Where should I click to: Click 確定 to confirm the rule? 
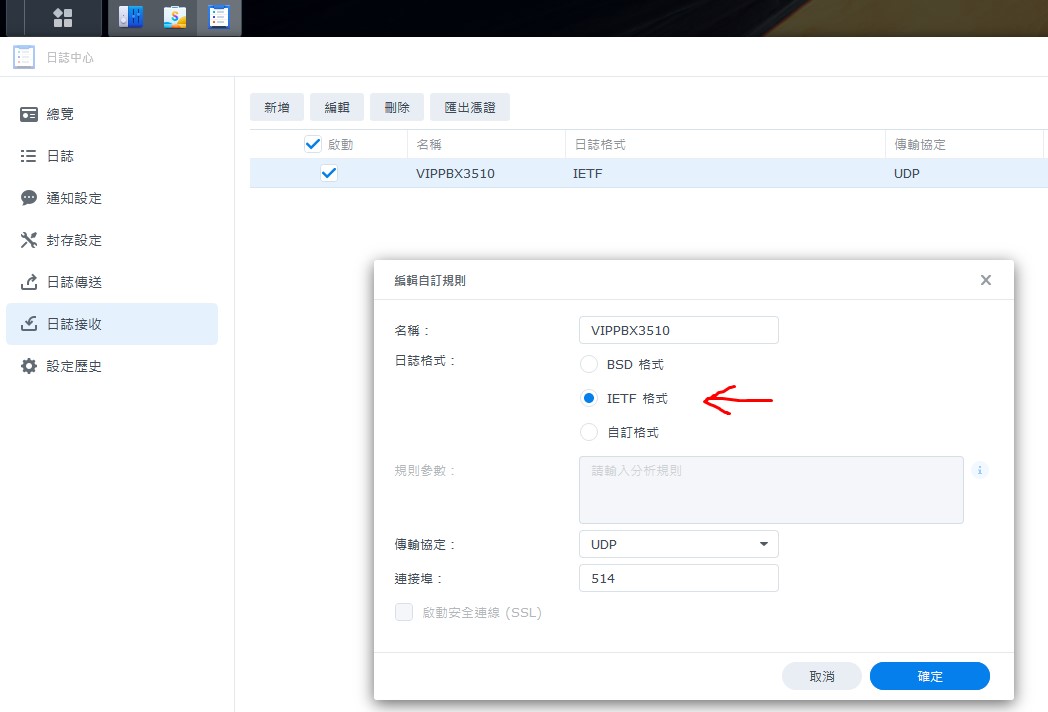click(x=929, y=676)
